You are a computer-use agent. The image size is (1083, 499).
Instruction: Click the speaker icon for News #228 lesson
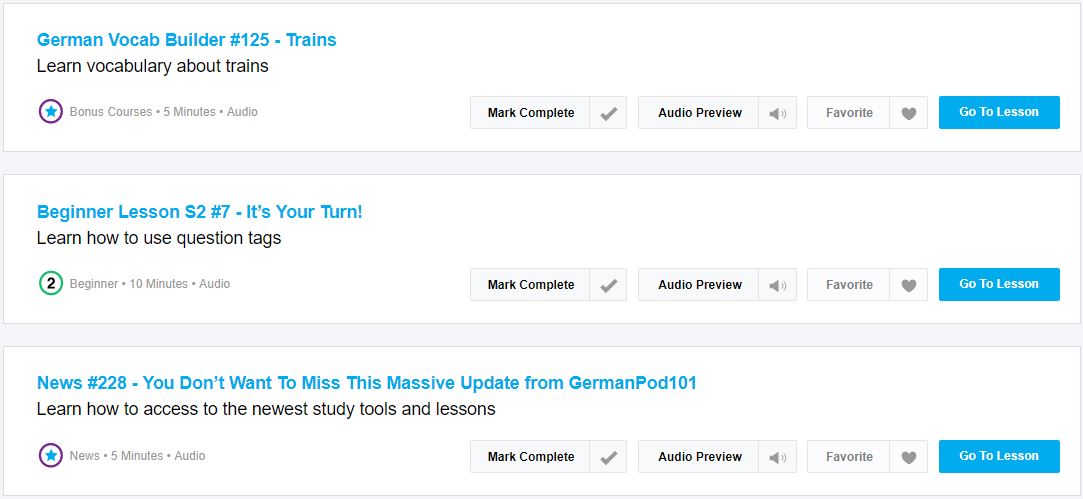[778, 458]
